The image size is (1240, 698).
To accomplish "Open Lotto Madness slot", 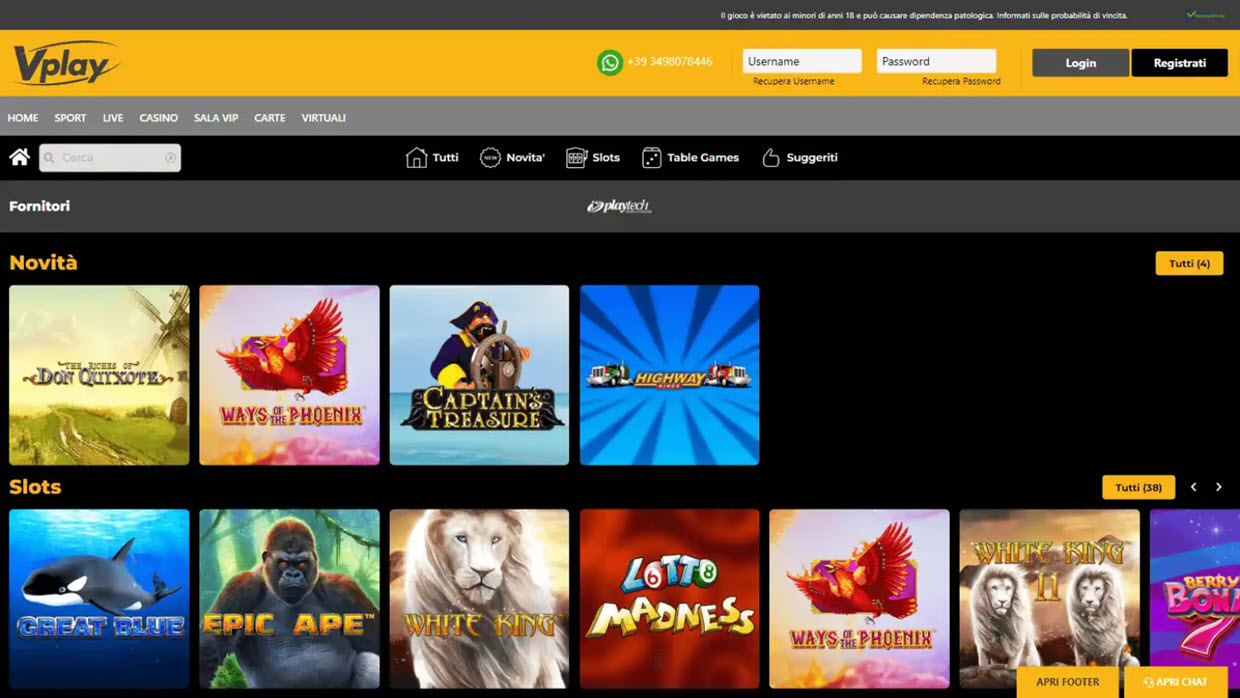I will coord(669,599).
